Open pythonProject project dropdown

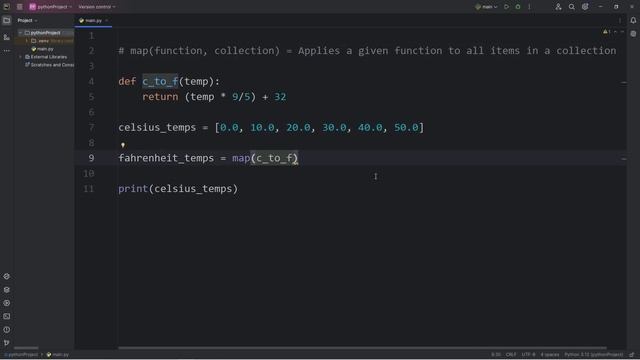tap(51, 7)
